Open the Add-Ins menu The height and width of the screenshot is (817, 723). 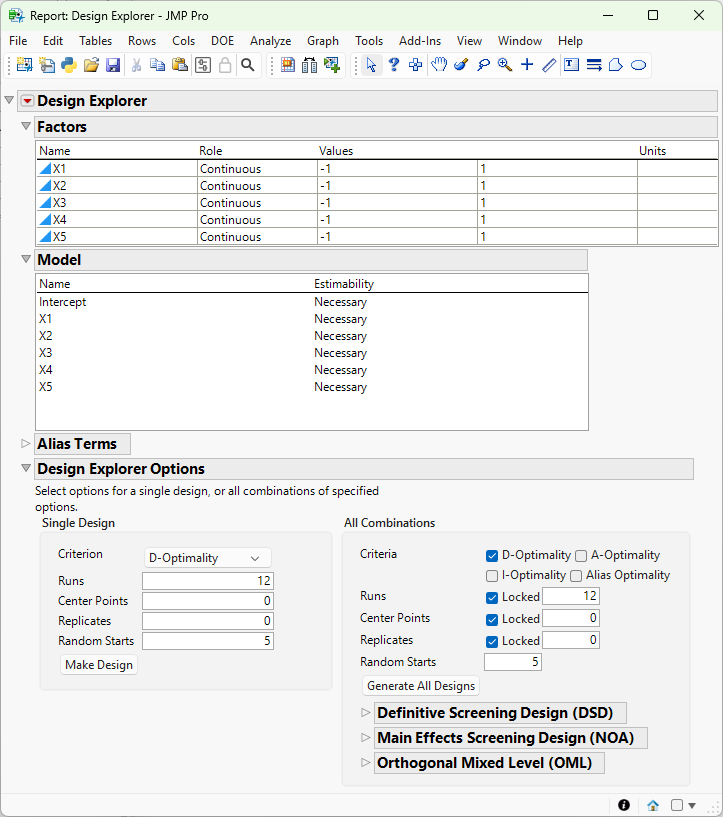(420, 41)
